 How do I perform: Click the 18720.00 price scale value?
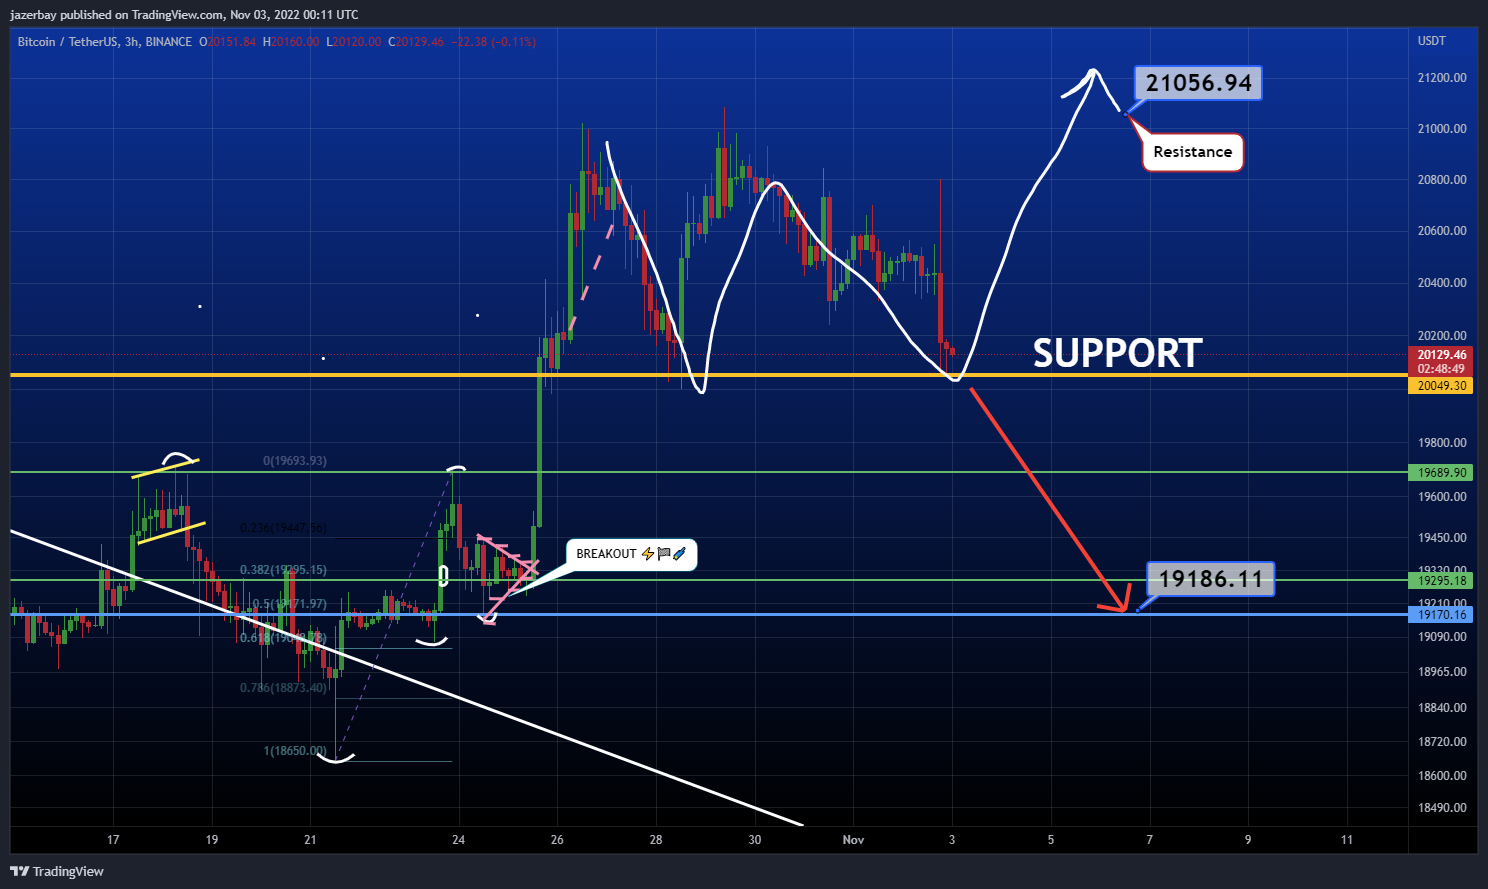pyautogui.click(x=1442, y=742)
